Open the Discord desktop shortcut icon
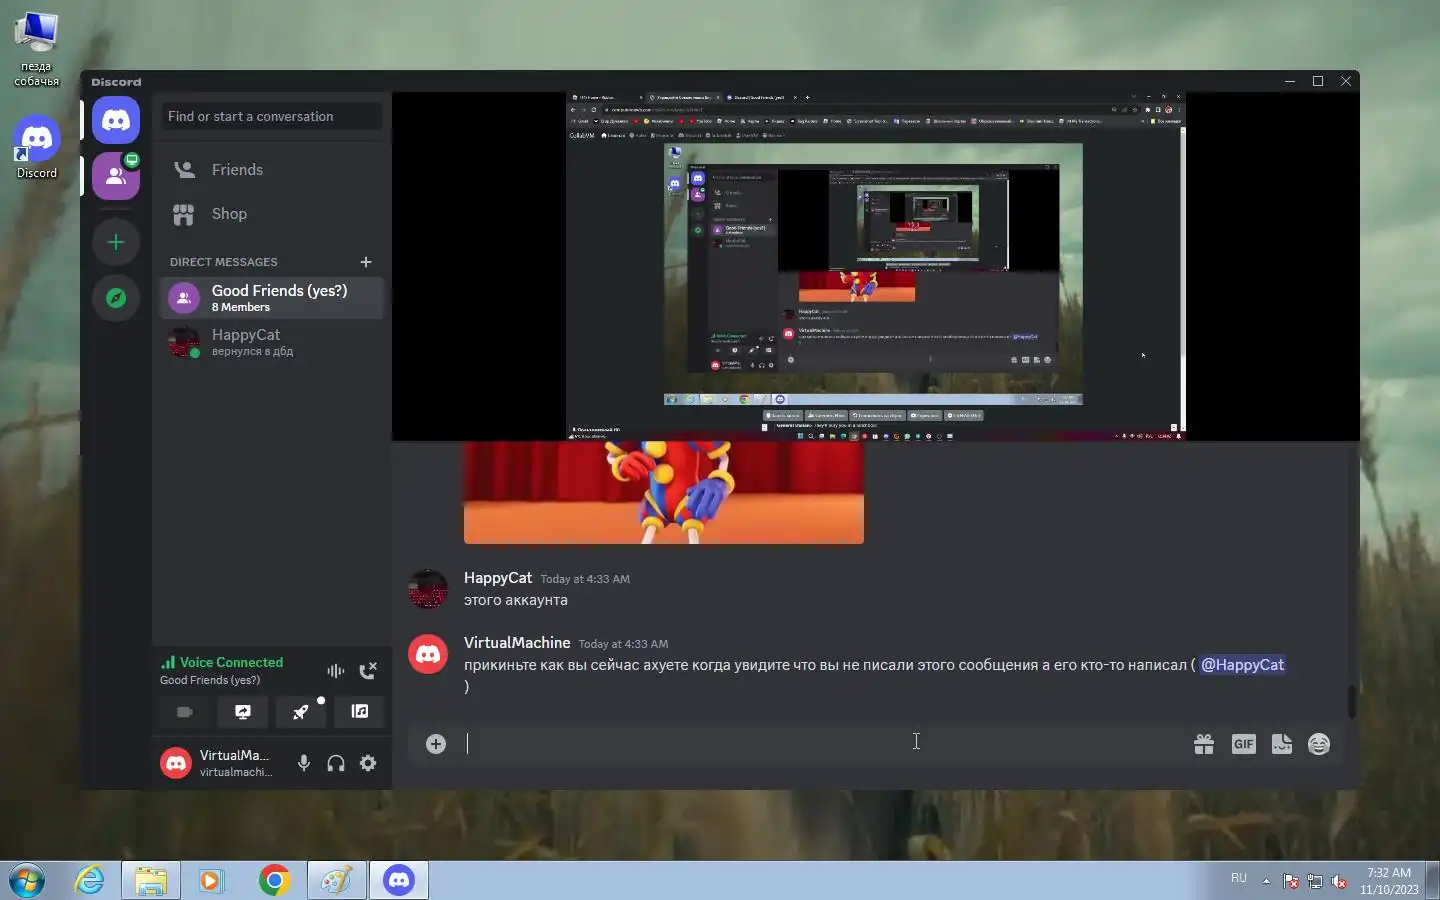 37,148
